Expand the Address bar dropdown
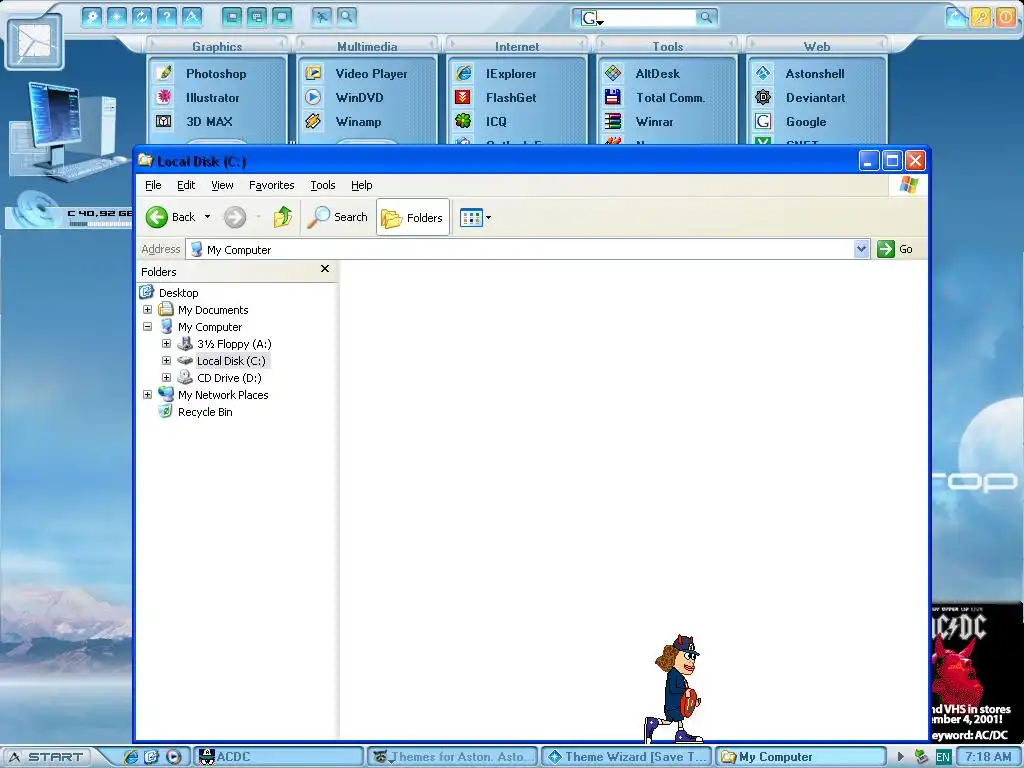Screen dimensions: 1024x768 pos(861,249)
